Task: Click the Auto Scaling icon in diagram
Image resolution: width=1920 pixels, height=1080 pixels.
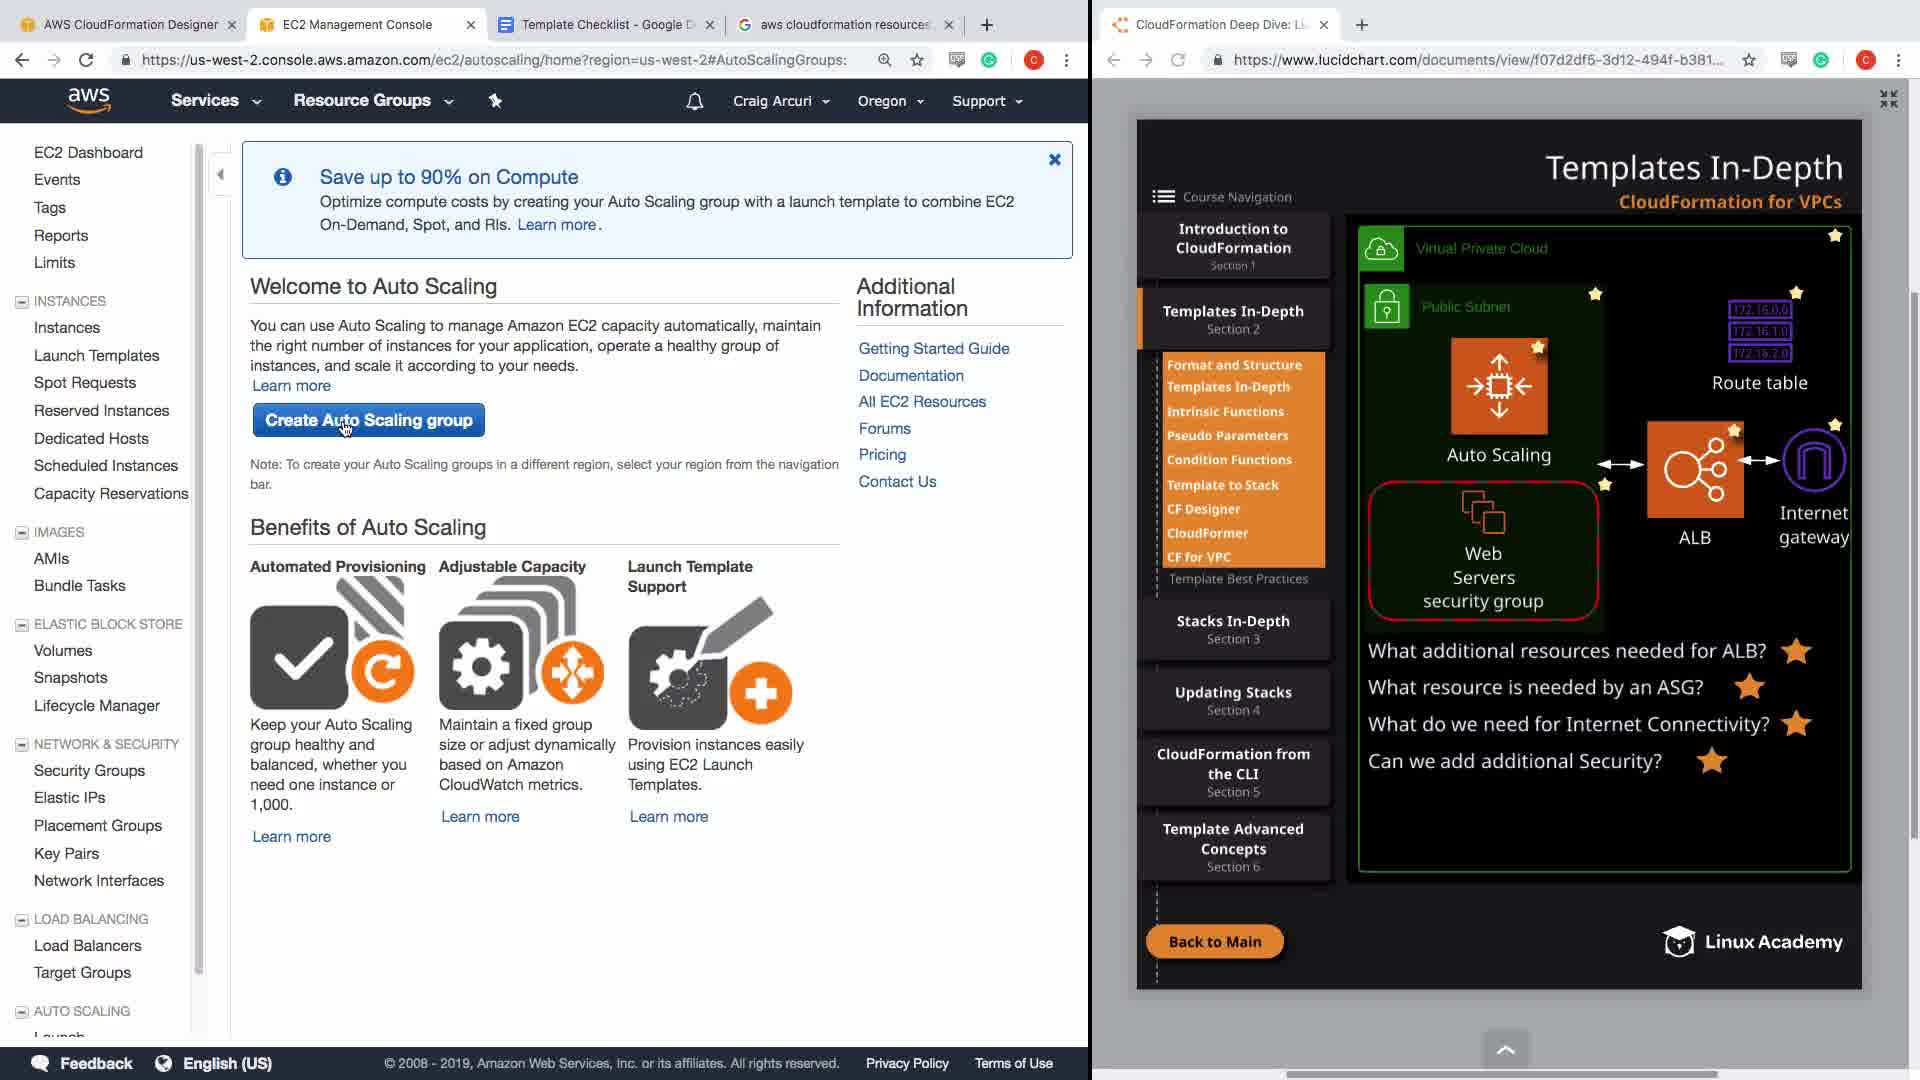Action: [x=1498, y=387]
